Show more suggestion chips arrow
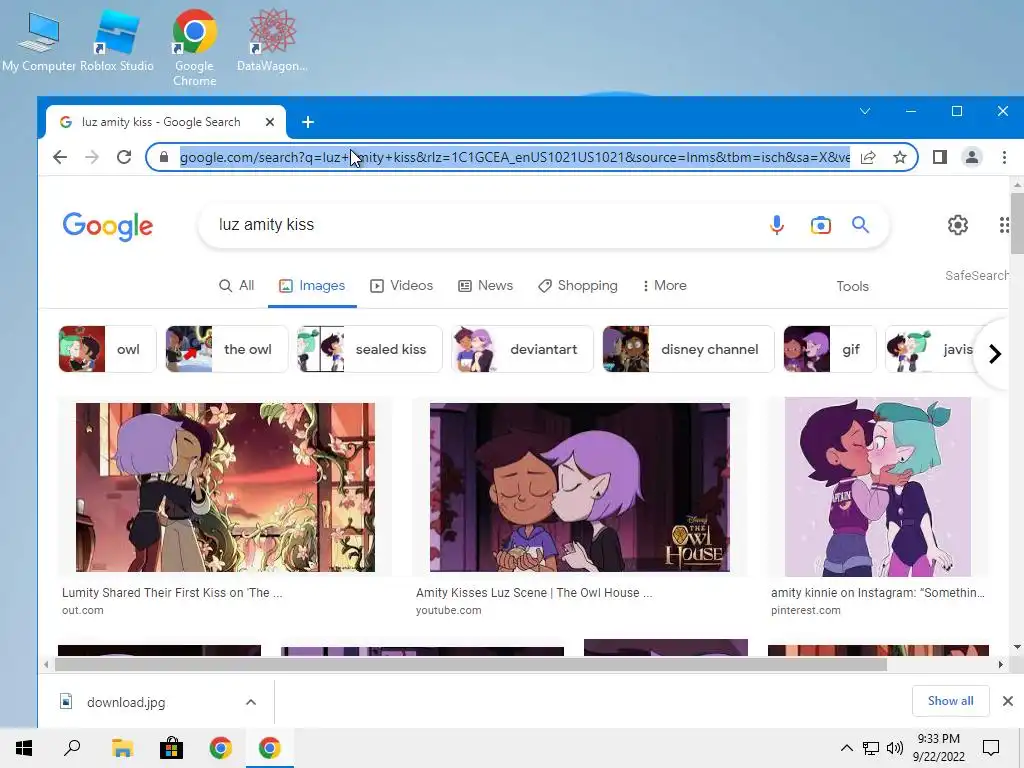 tap(995, 354)
